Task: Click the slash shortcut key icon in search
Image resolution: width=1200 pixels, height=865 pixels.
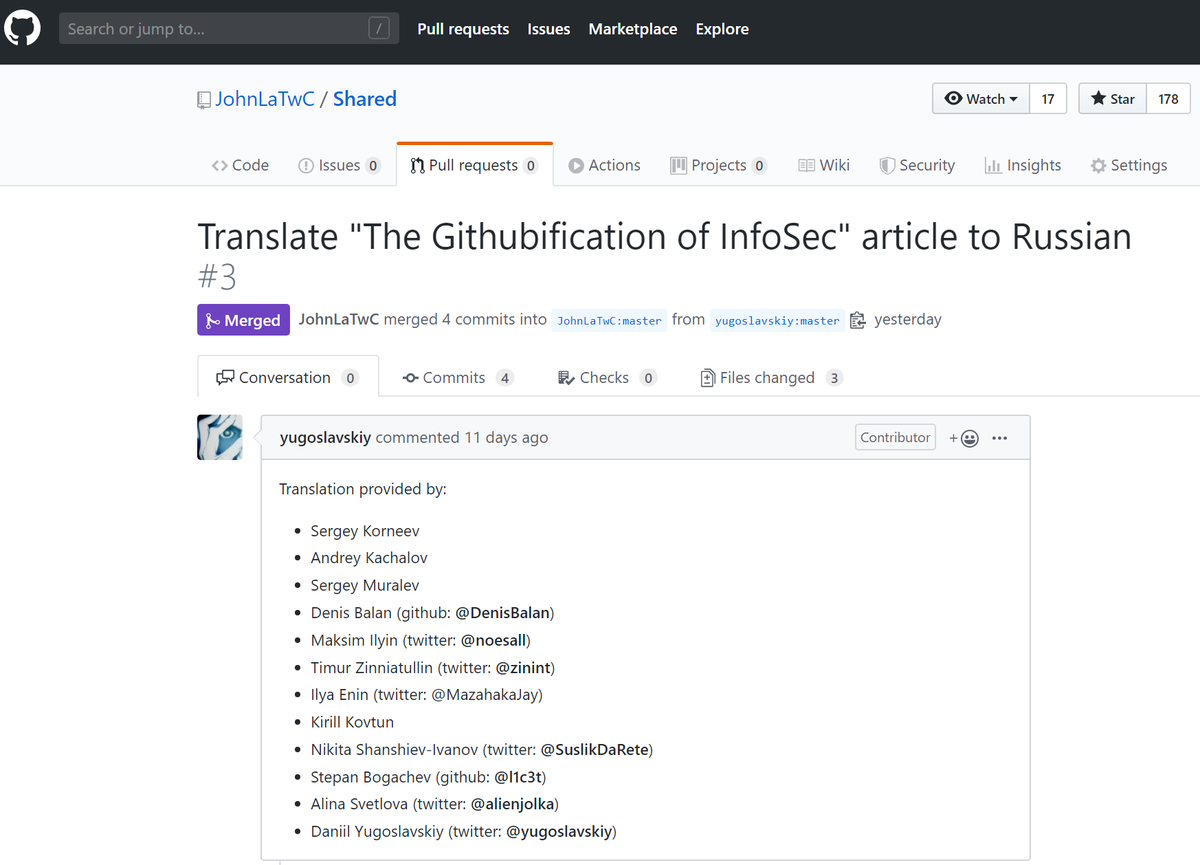Action: 378,28
